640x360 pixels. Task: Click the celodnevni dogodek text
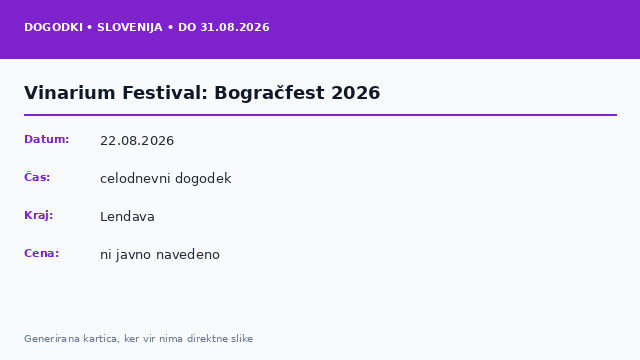(x=166, y=179)
